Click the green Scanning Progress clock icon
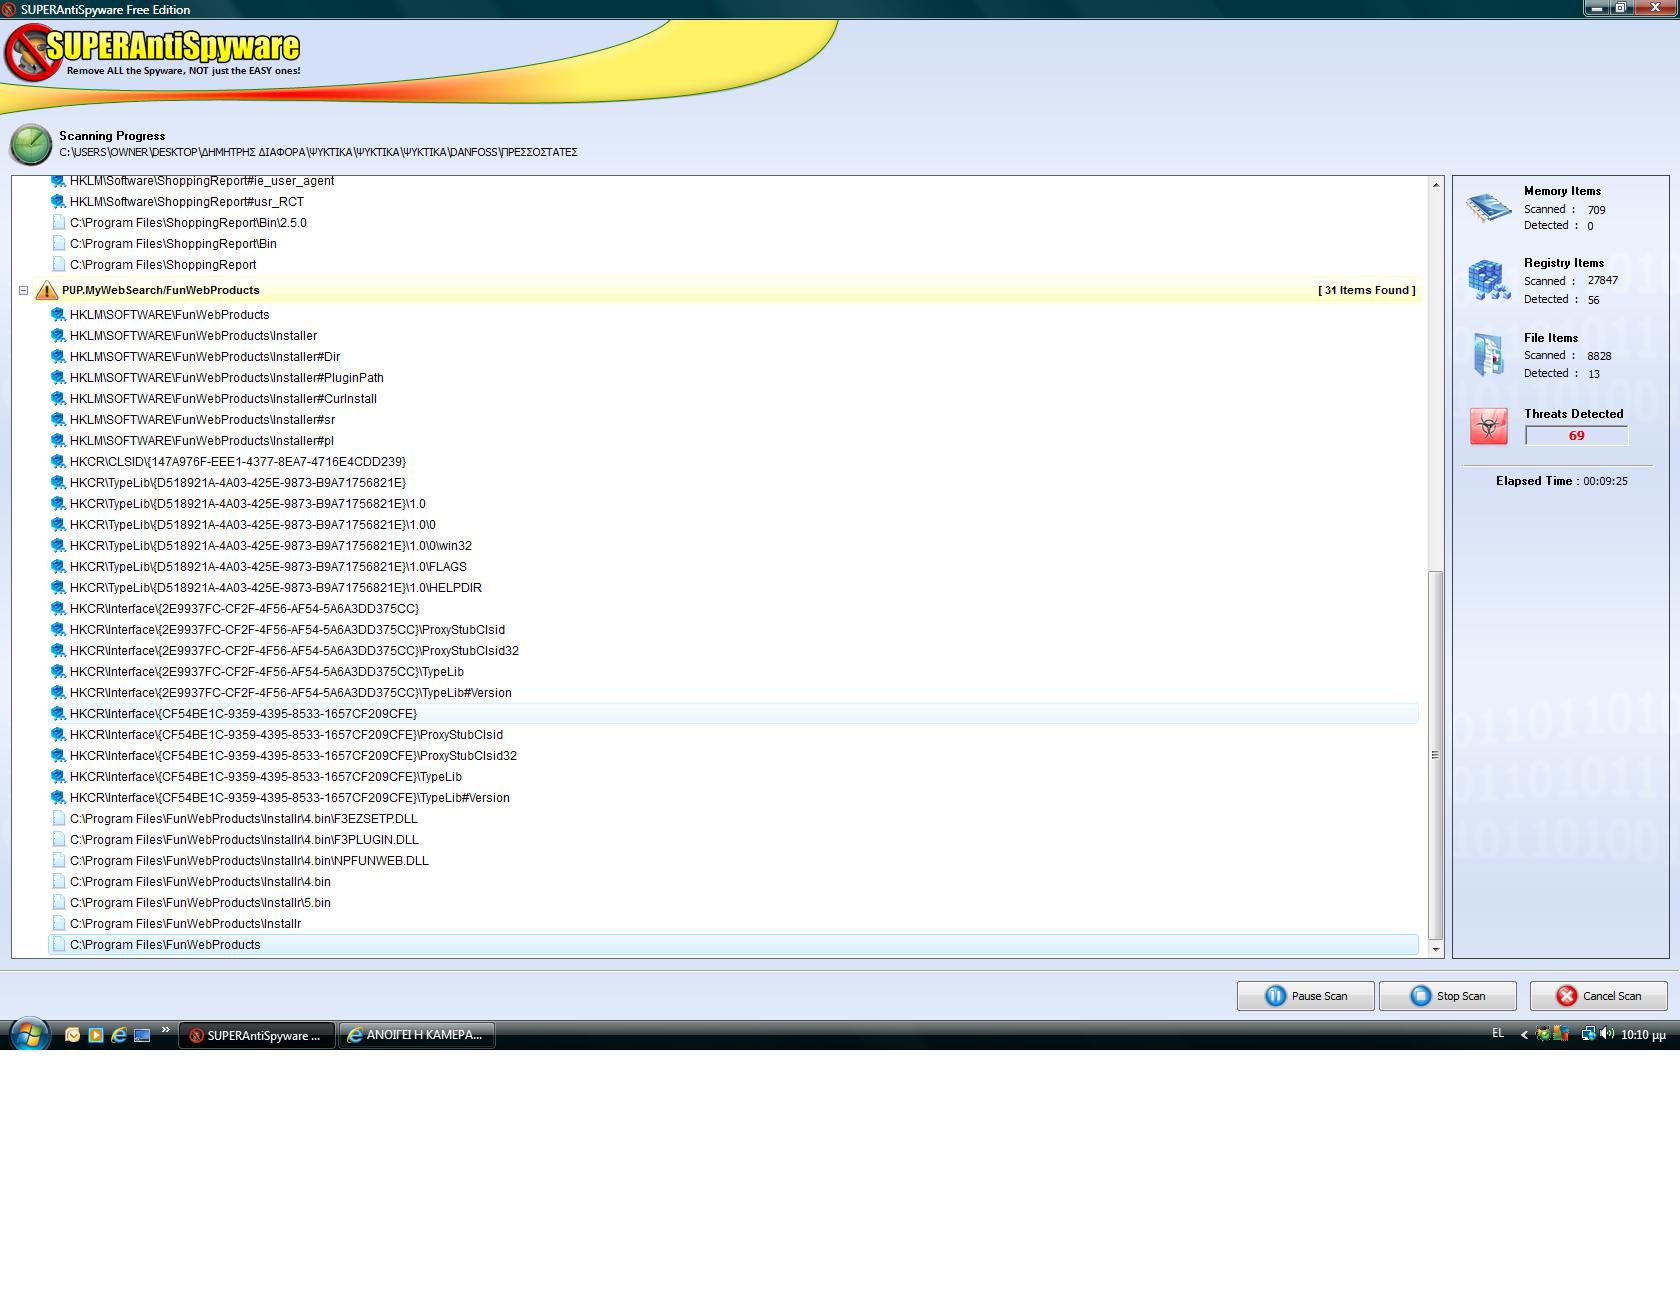1680x1315 pixels. click(31, 145)
